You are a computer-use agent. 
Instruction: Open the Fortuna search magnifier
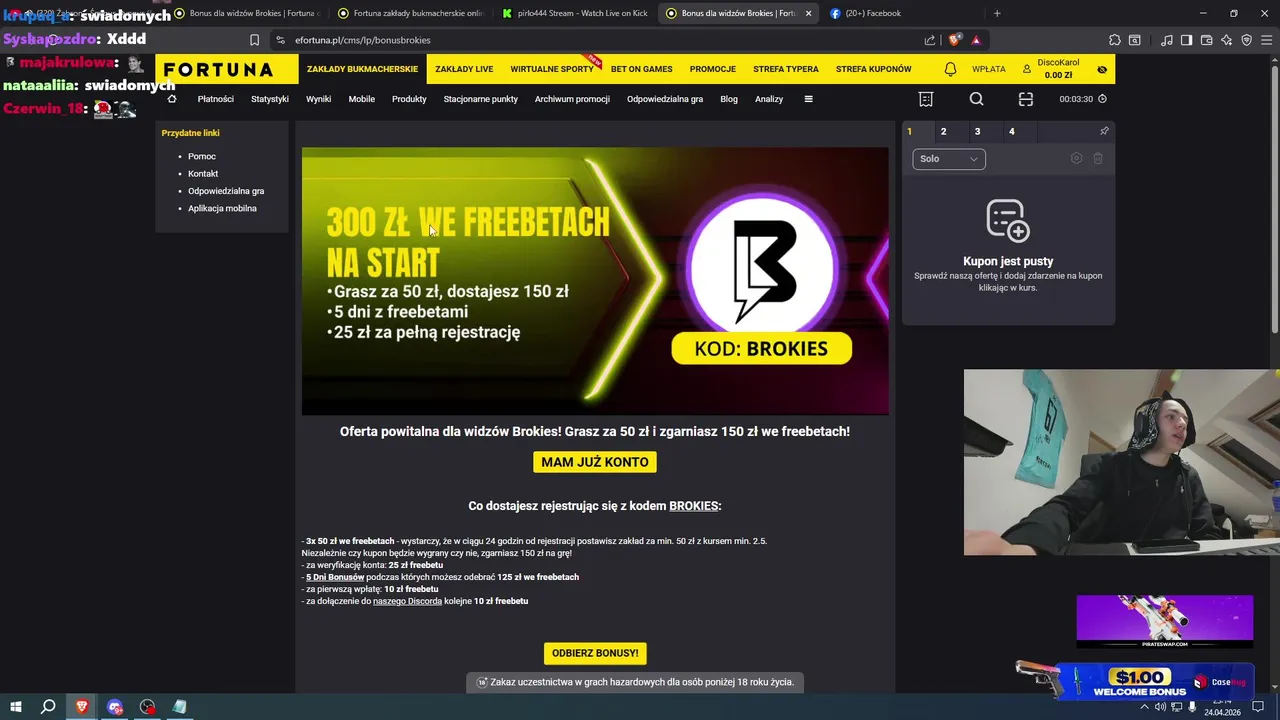977,99
